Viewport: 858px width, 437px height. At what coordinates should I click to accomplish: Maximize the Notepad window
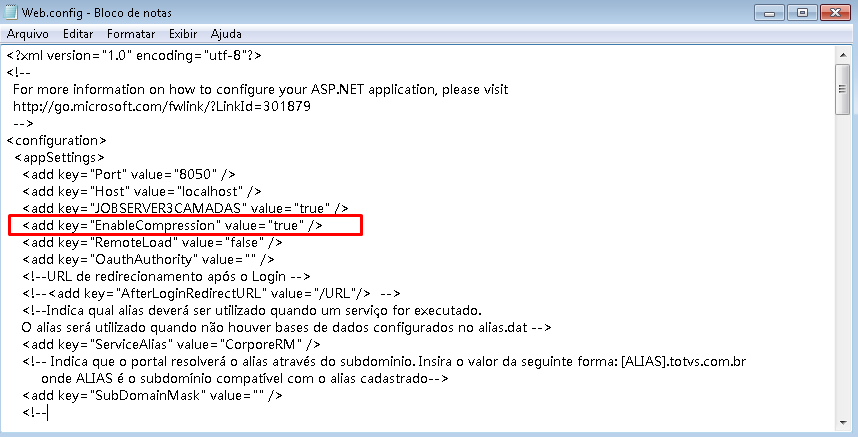click(802, 13)
